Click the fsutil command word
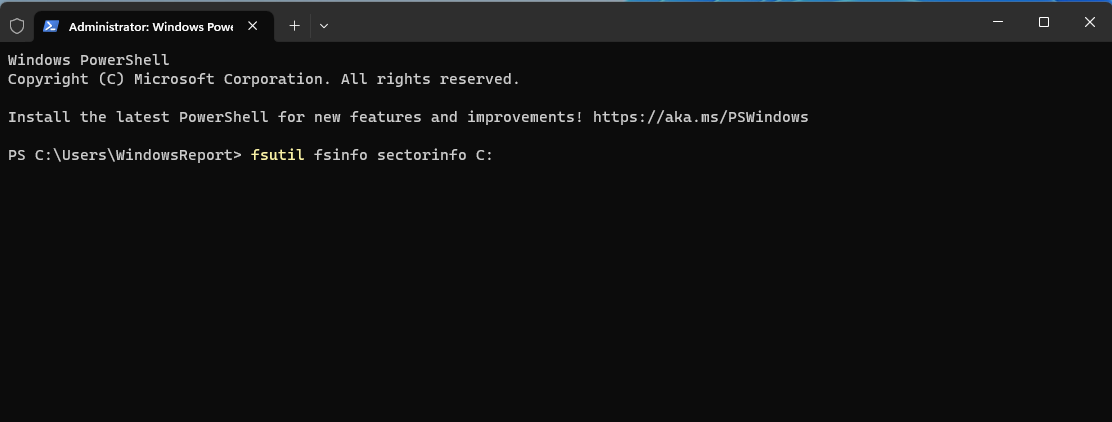The width and height of the screenshot is (1112, 422). coord(278,155)
